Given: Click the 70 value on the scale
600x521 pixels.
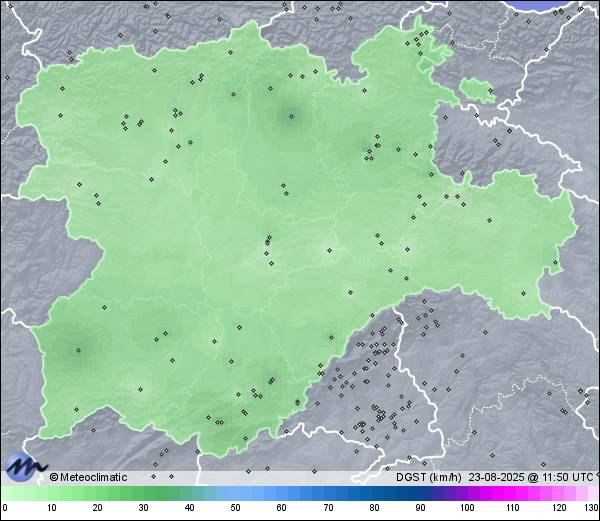Looking at the screenshot, I should [328, 508].
